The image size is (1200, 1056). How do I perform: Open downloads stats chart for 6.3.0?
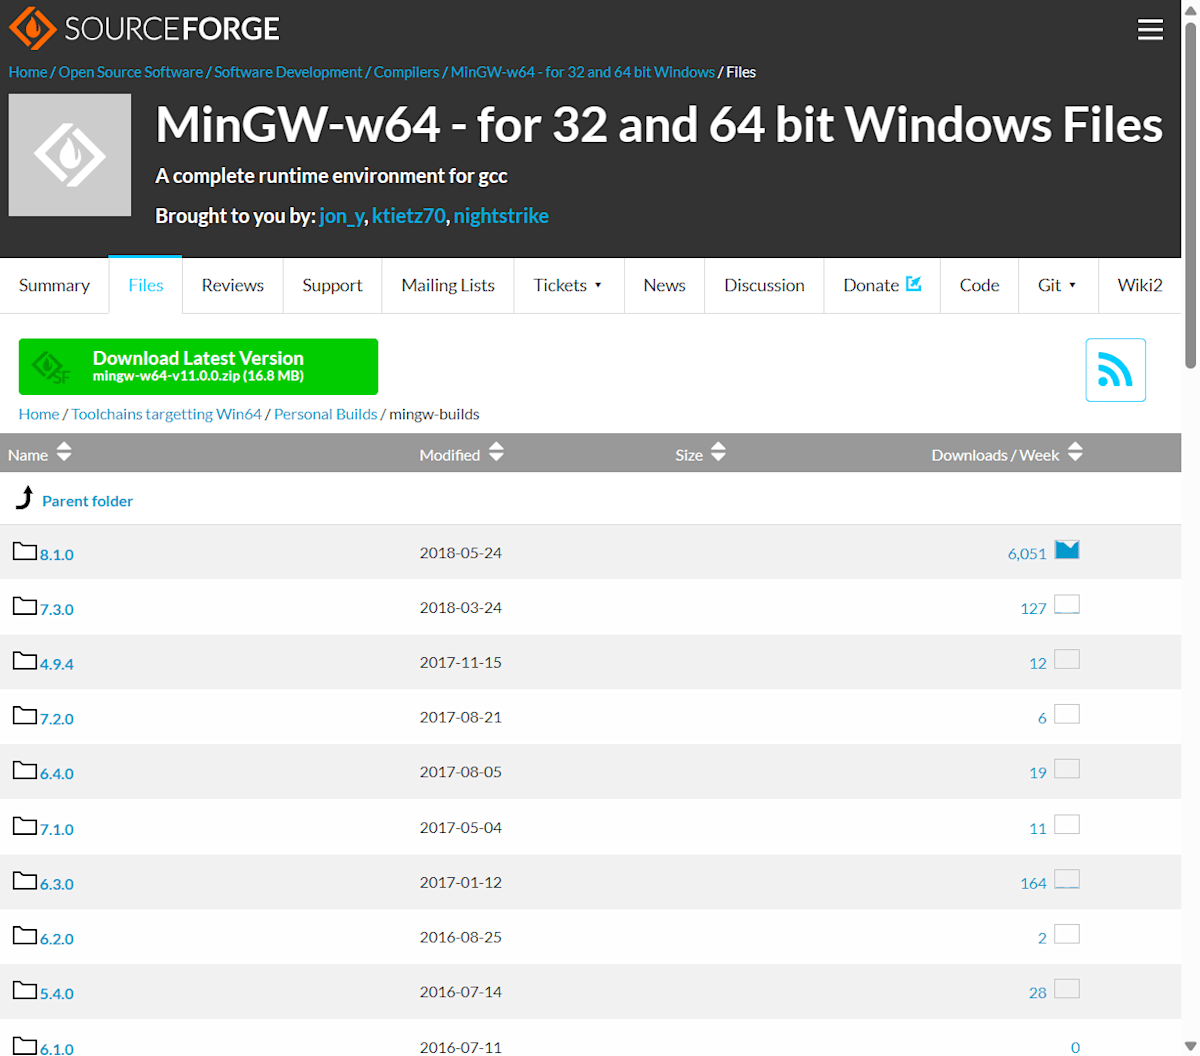click(x=1067, y=880)
